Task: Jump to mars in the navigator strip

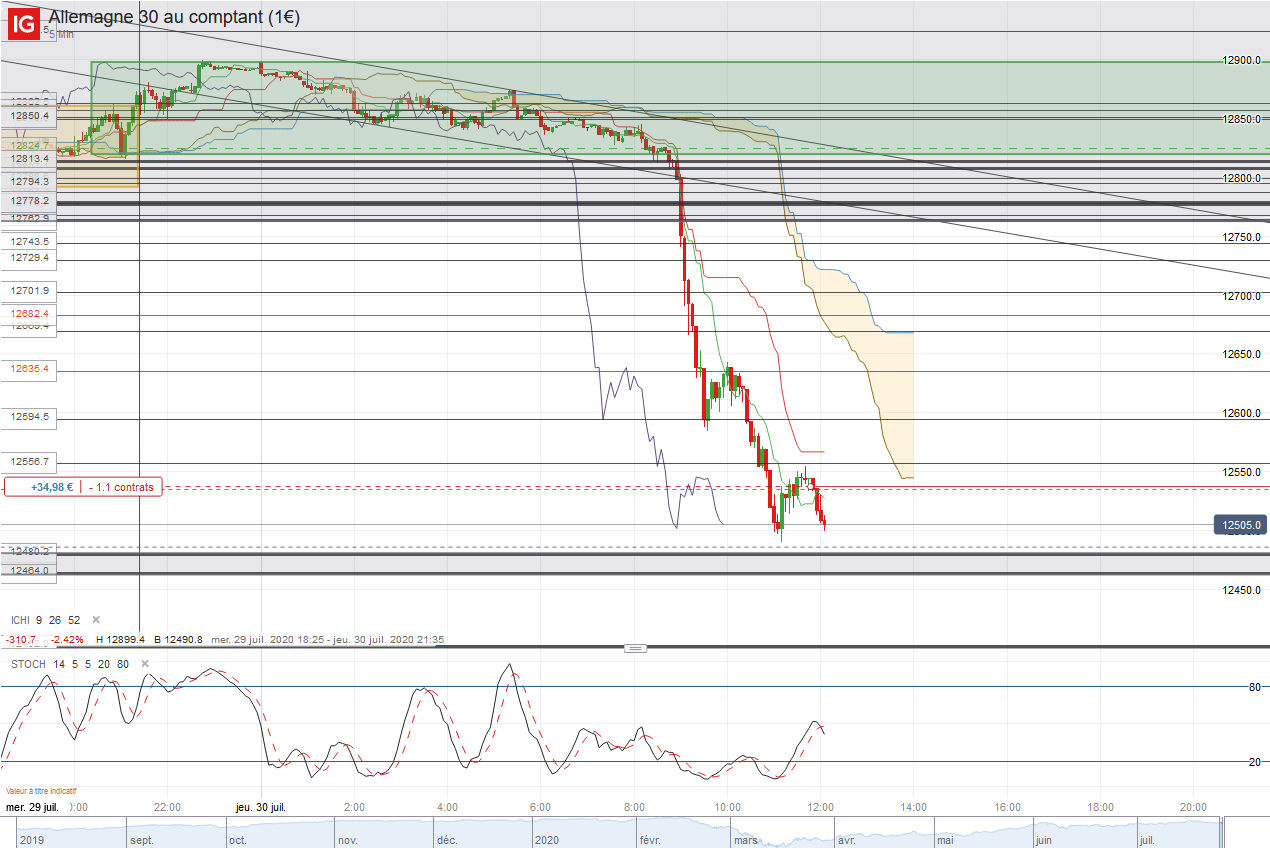Action: coord(746,841)
